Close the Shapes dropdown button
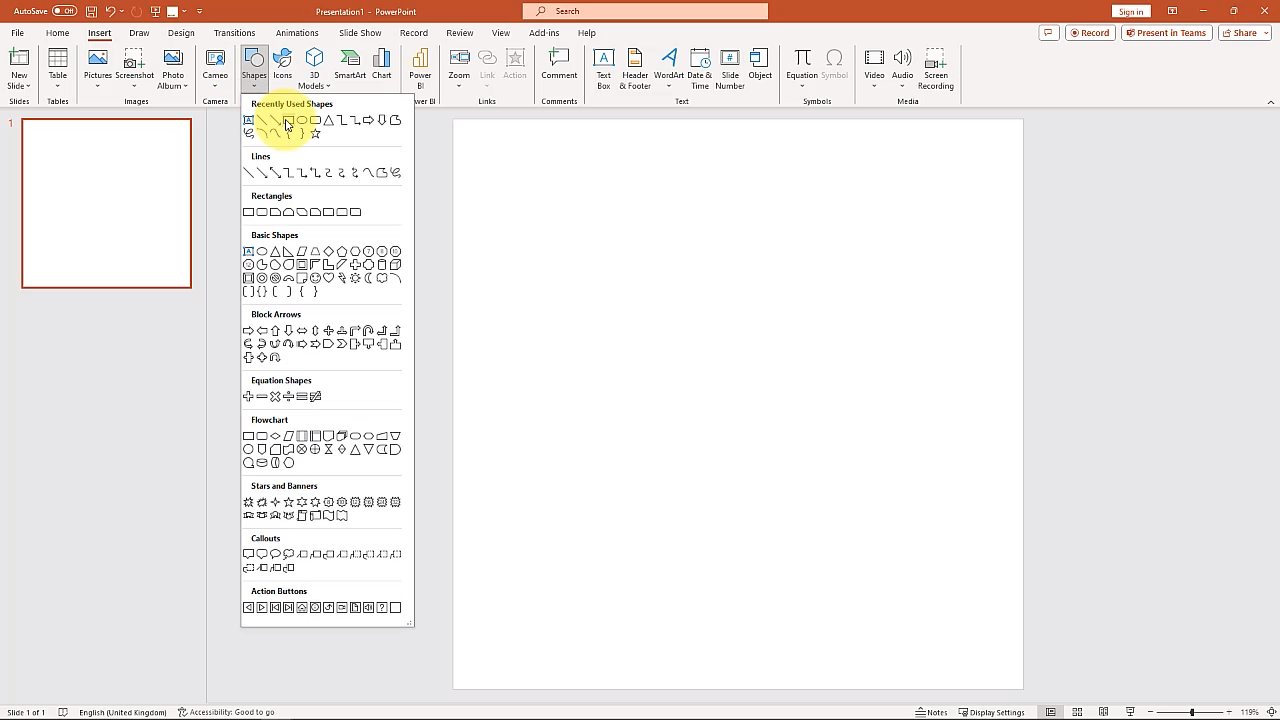Viewport: 1280px width, 720px height. coord(254,68)
